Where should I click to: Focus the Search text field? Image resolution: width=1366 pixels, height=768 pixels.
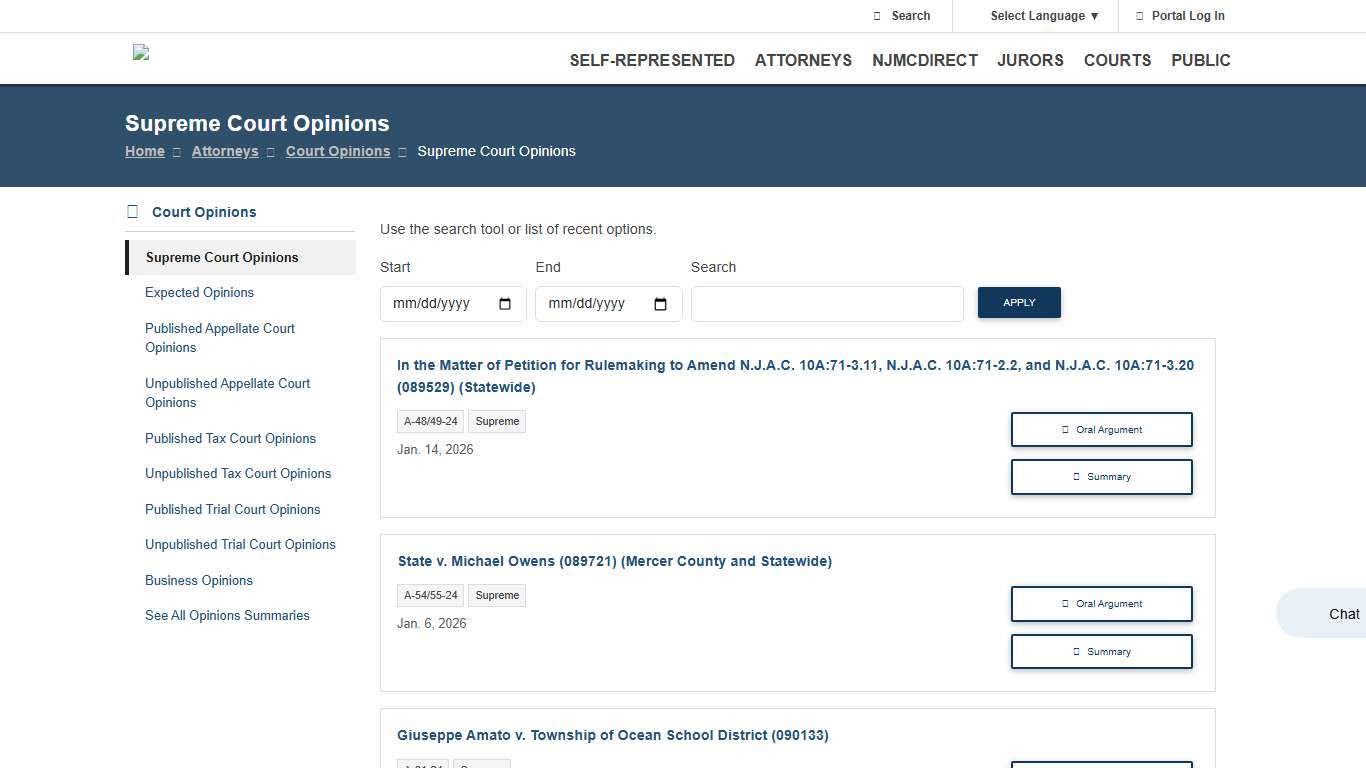(827, 304)
